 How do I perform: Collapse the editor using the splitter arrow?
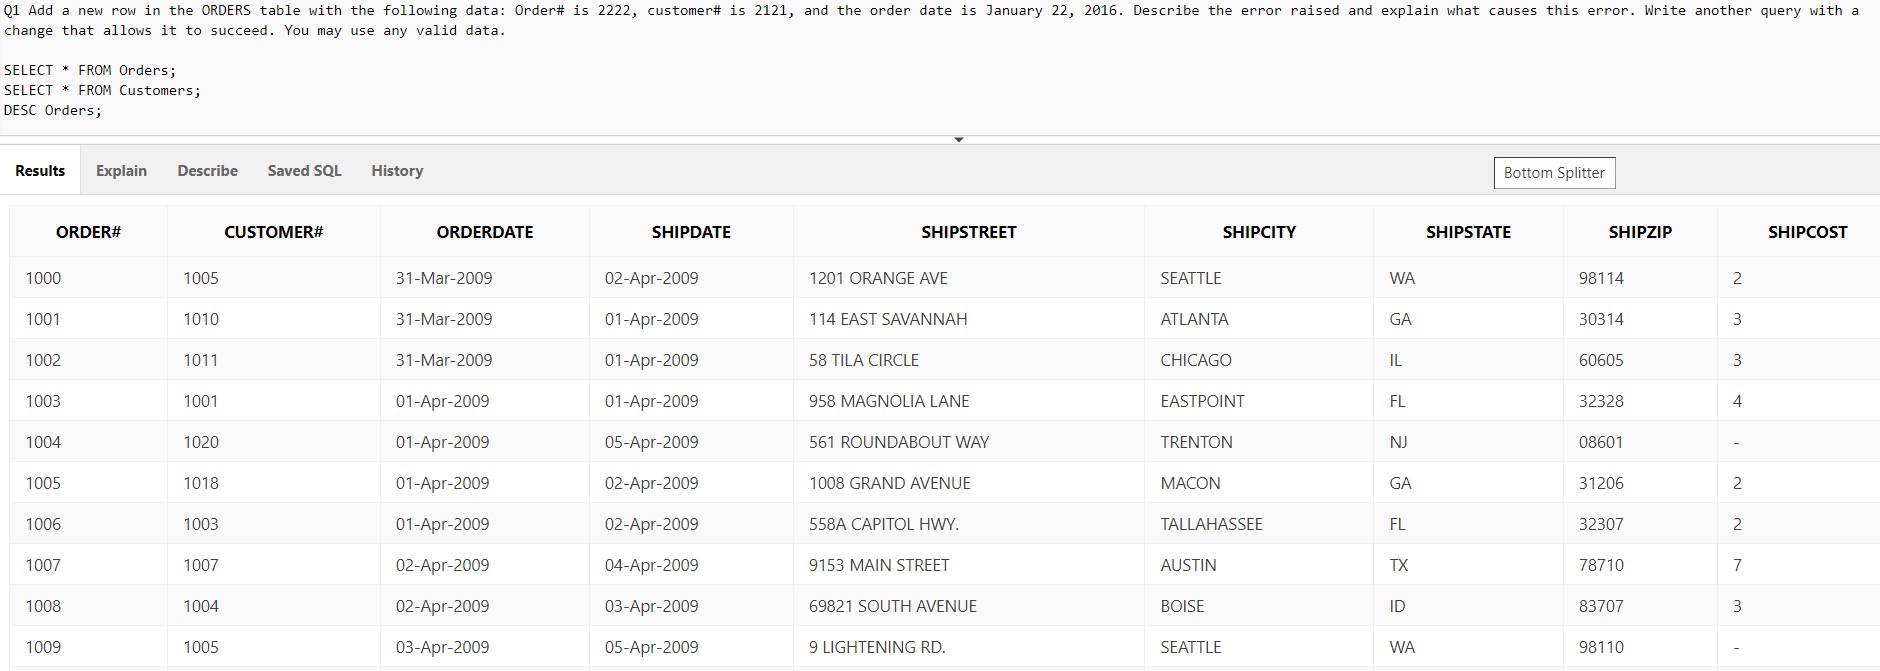coord(959,138)
